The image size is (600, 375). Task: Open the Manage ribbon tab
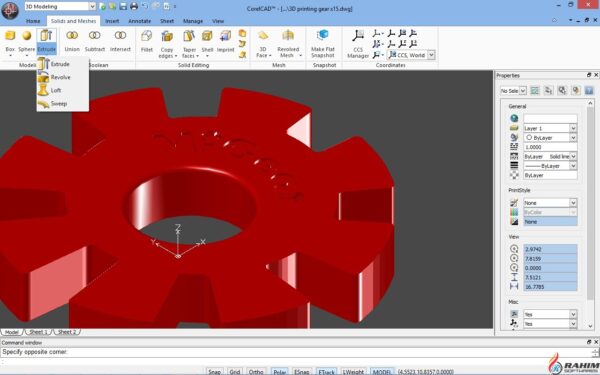pyautogui.click(x=193, y=21)
